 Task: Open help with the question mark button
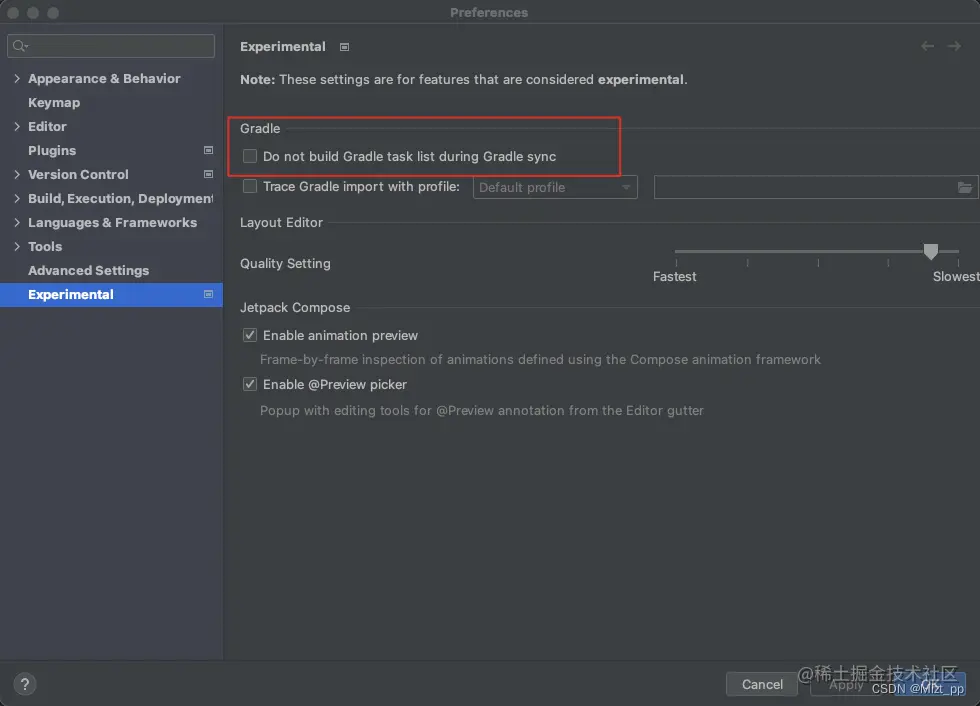pos(25,684)
